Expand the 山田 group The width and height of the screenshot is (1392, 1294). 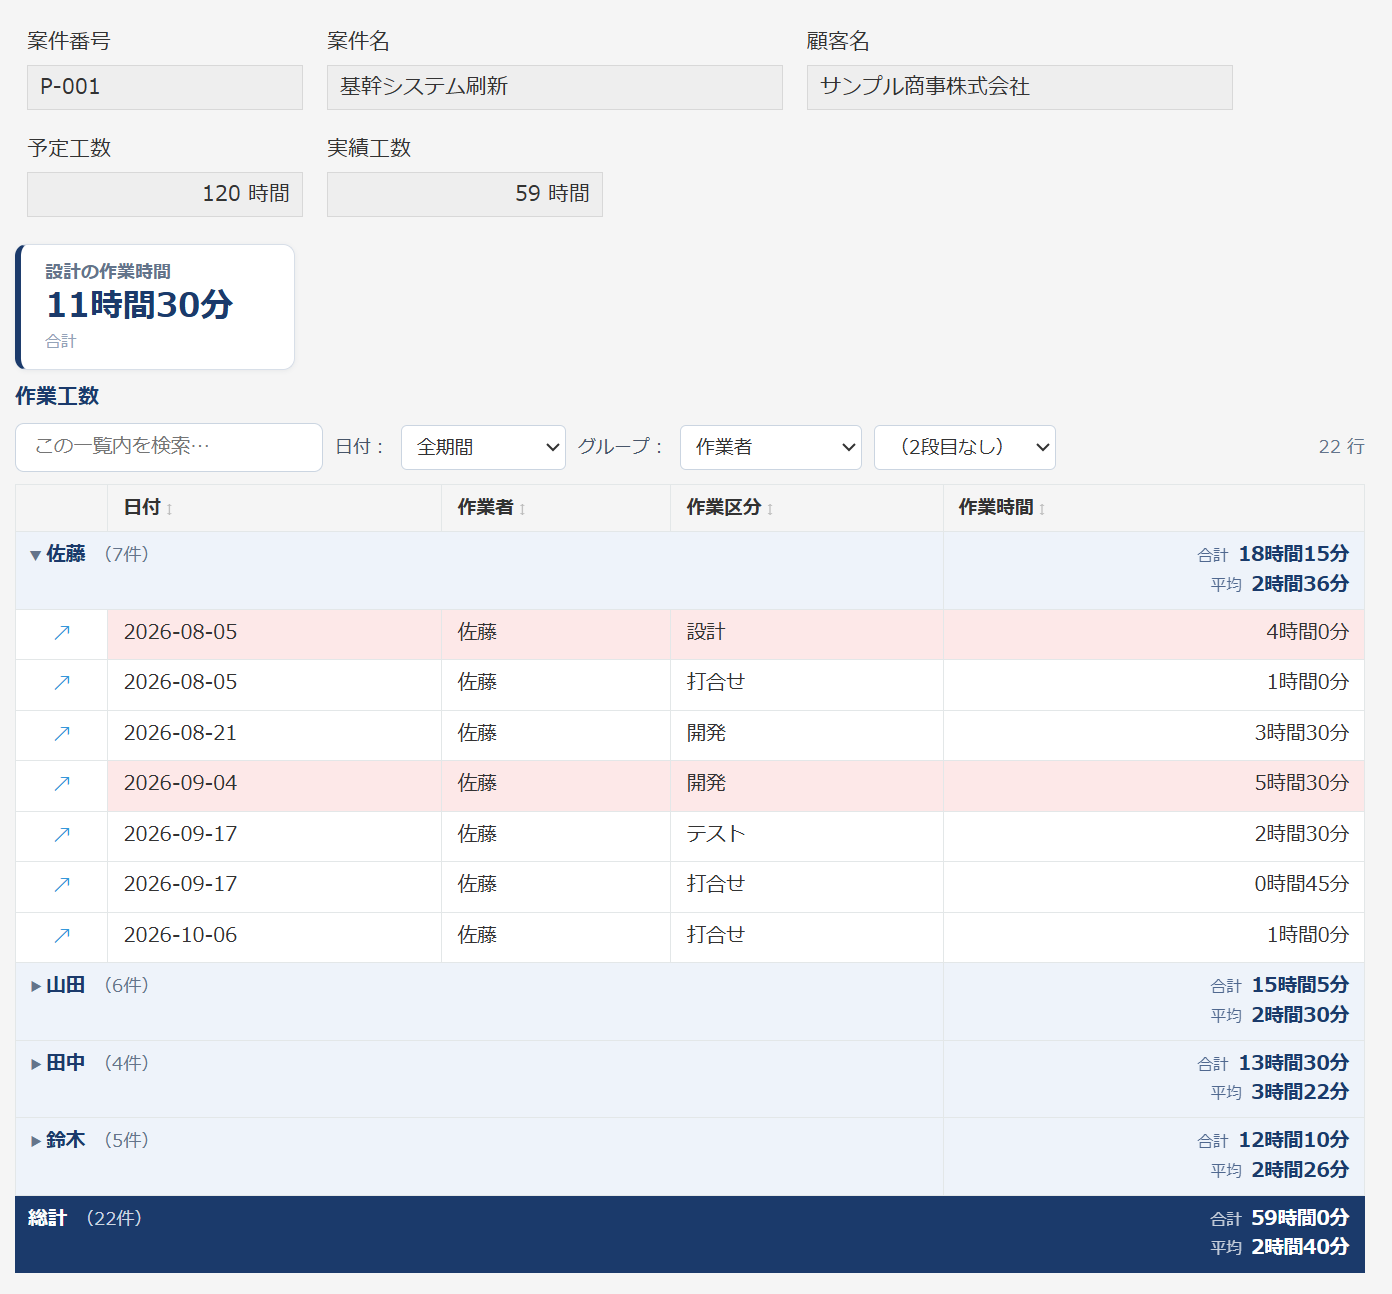36,986
